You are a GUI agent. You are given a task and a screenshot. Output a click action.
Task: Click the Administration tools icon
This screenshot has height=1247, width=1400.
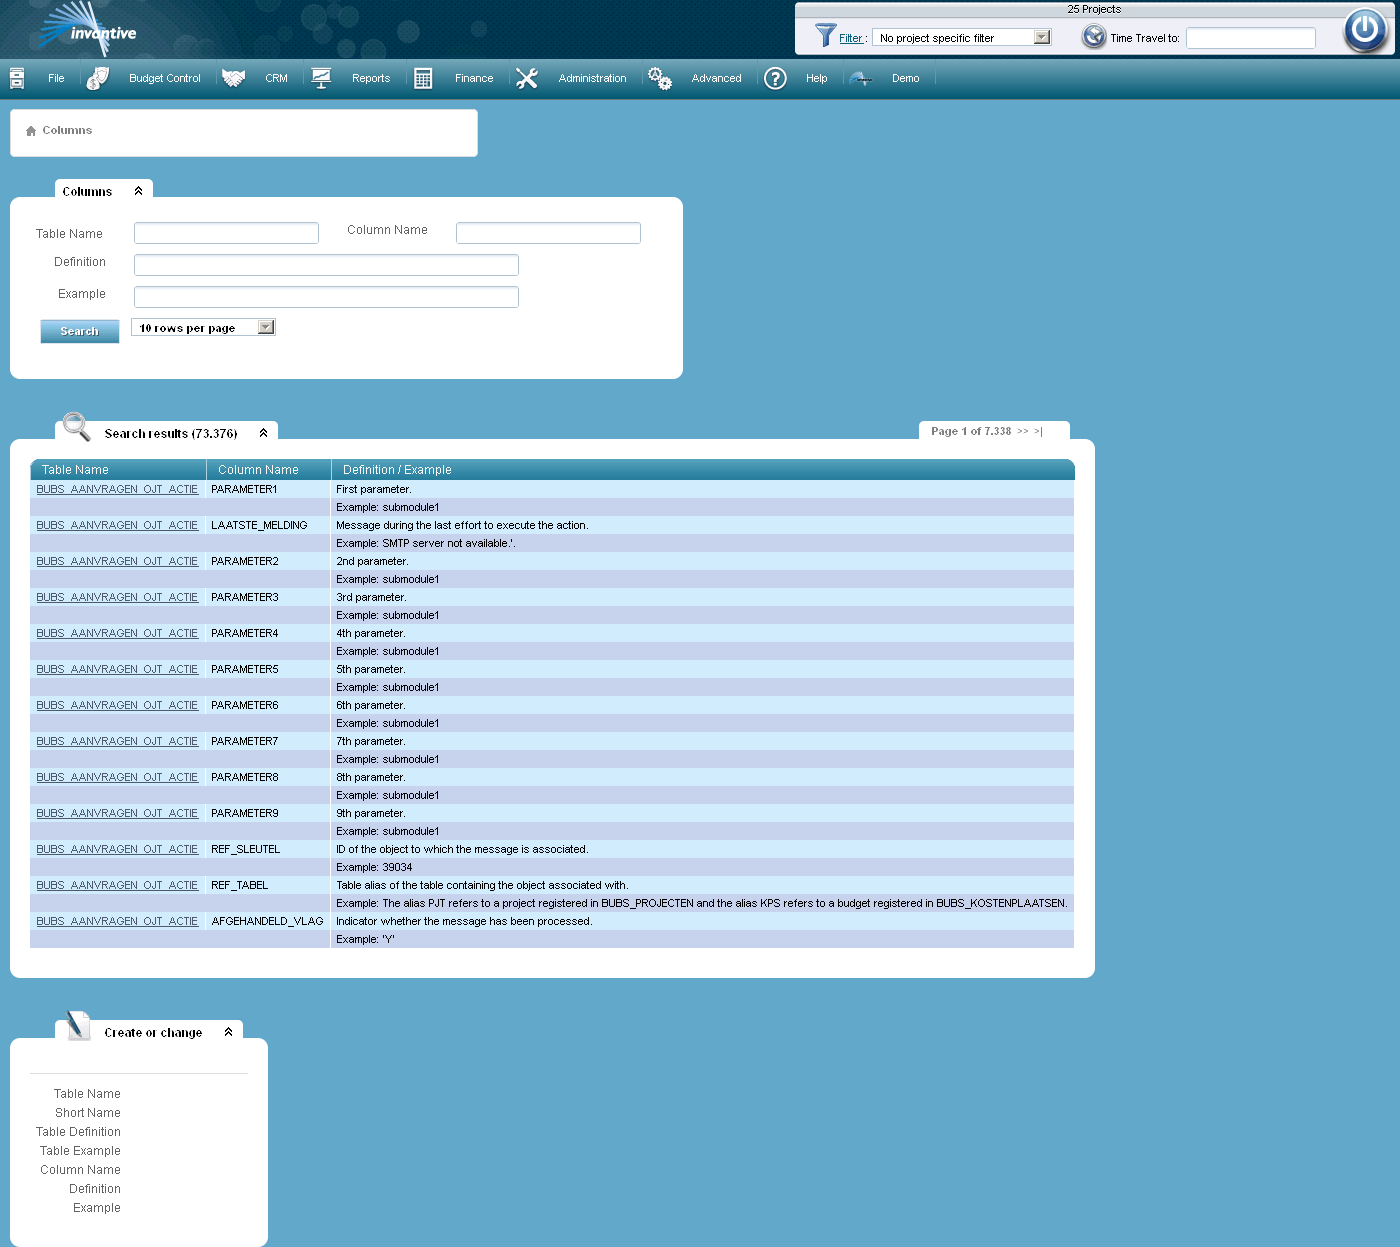527,78
